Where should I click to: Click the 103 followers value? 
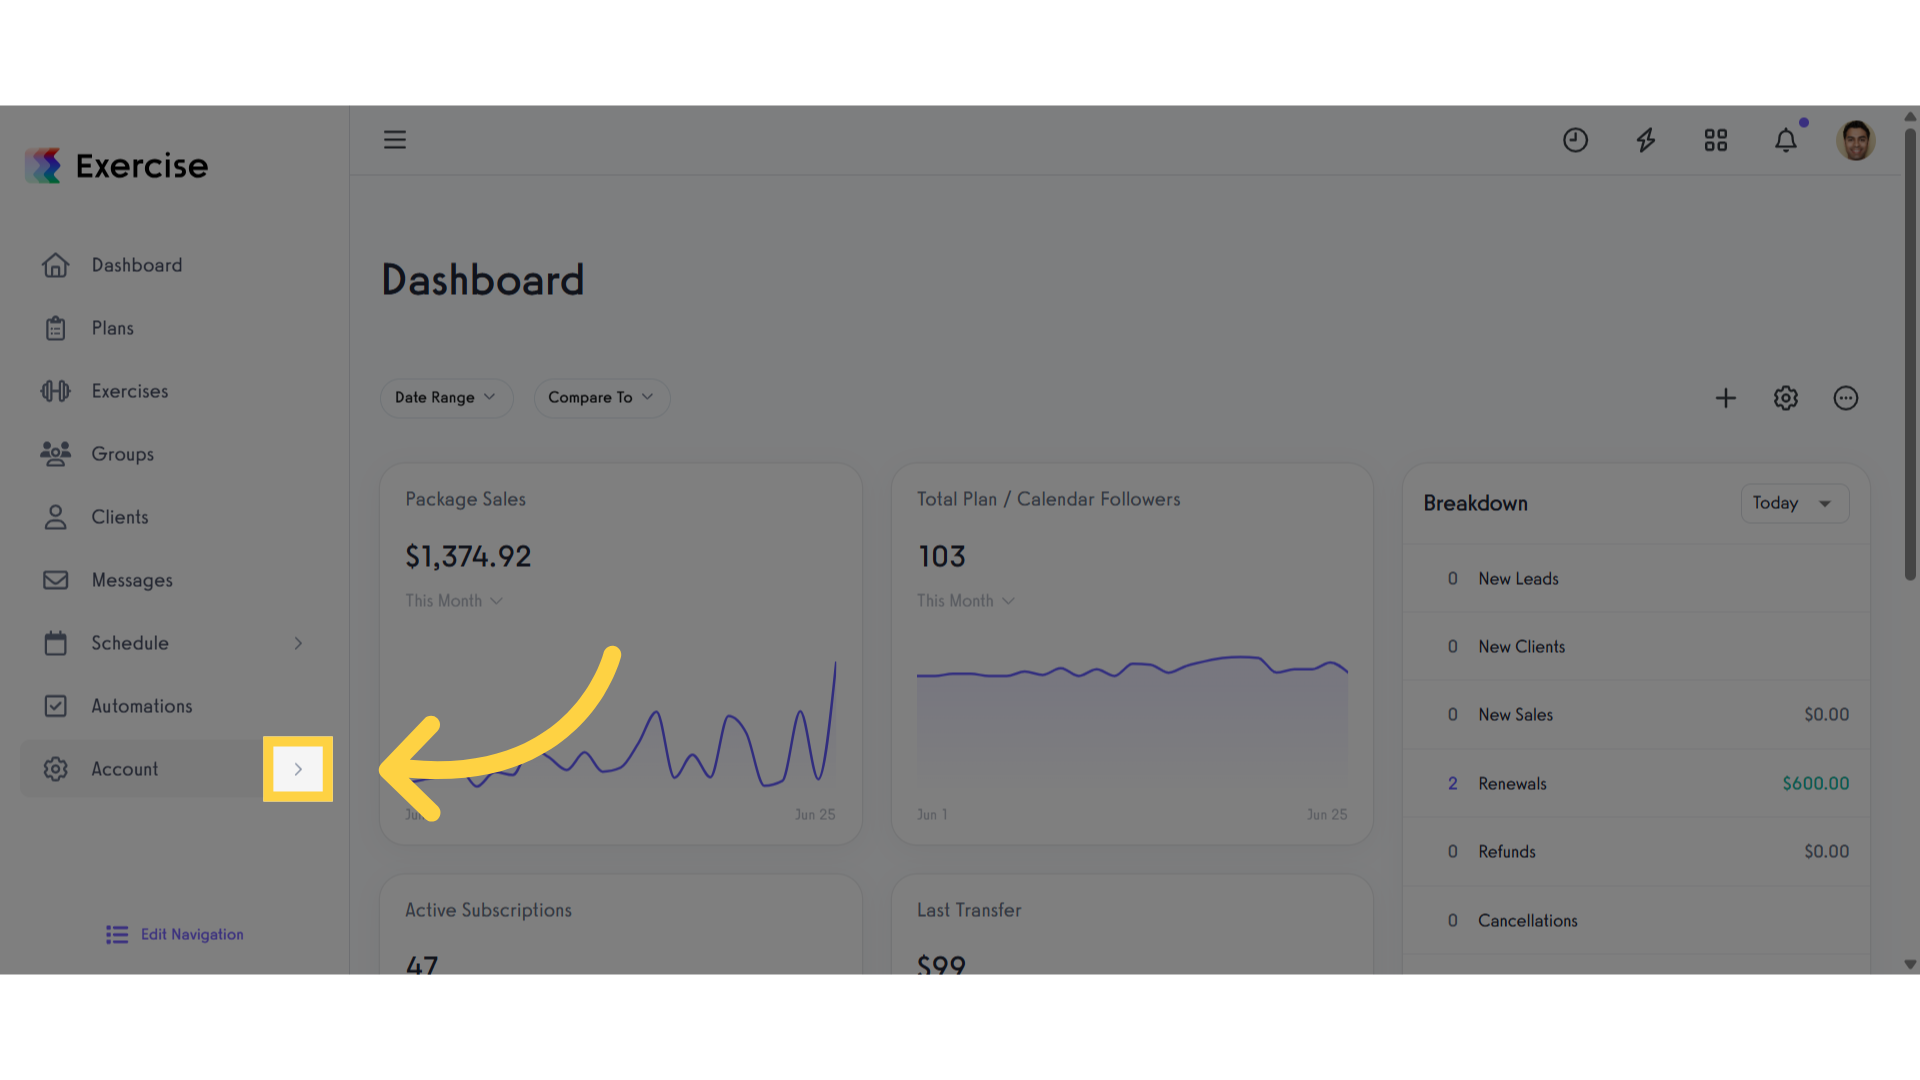point(942,557)
